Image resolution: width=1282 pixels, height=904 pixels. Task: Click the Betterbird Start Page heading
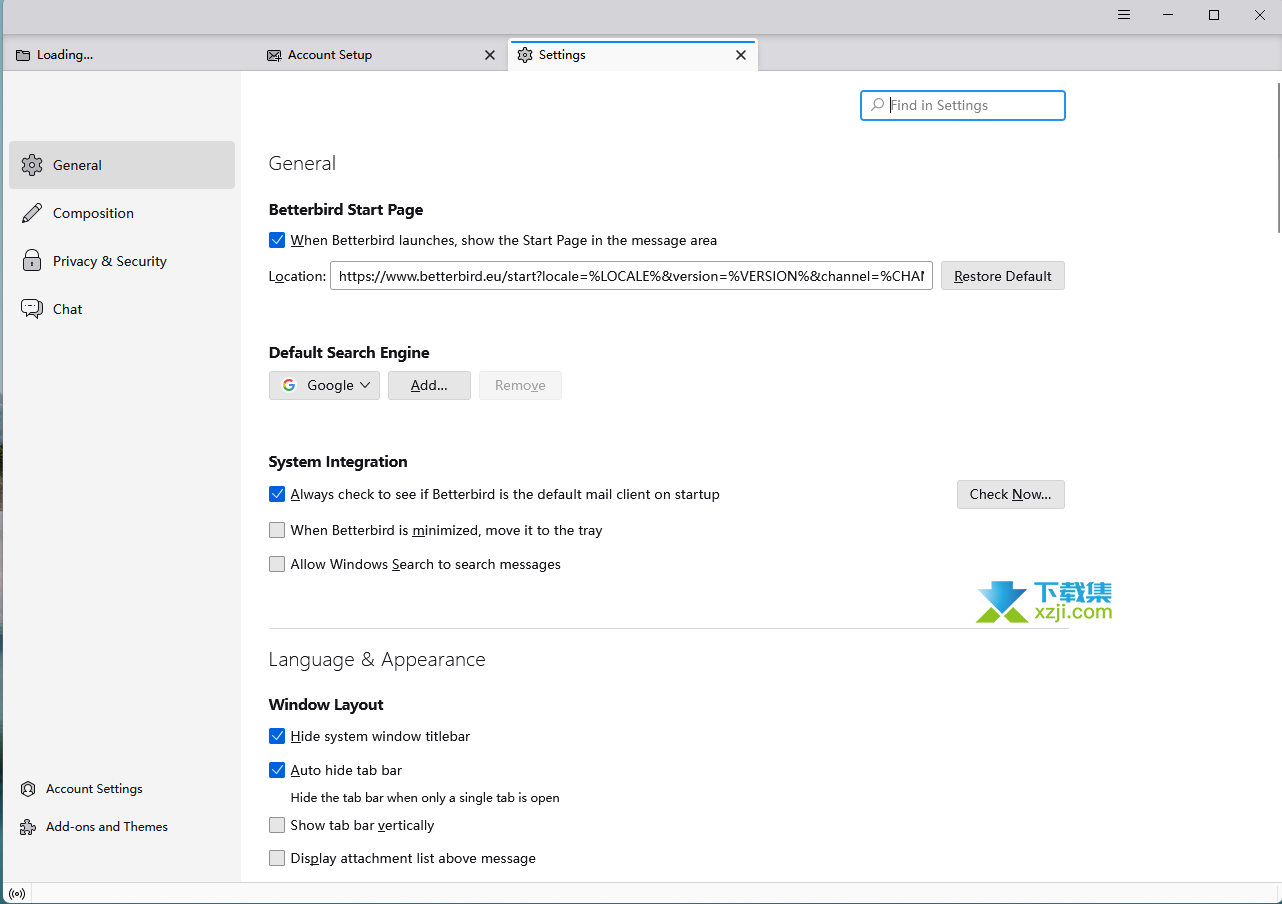point(346,210)
